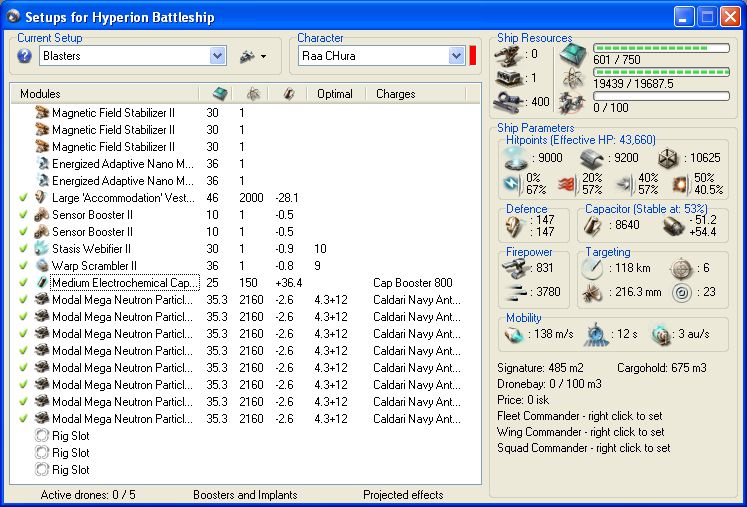This screenshot has width=747, height=507.
Task: Click the red swatch beside Character dropdown
Action: click(x=473, y=56)
